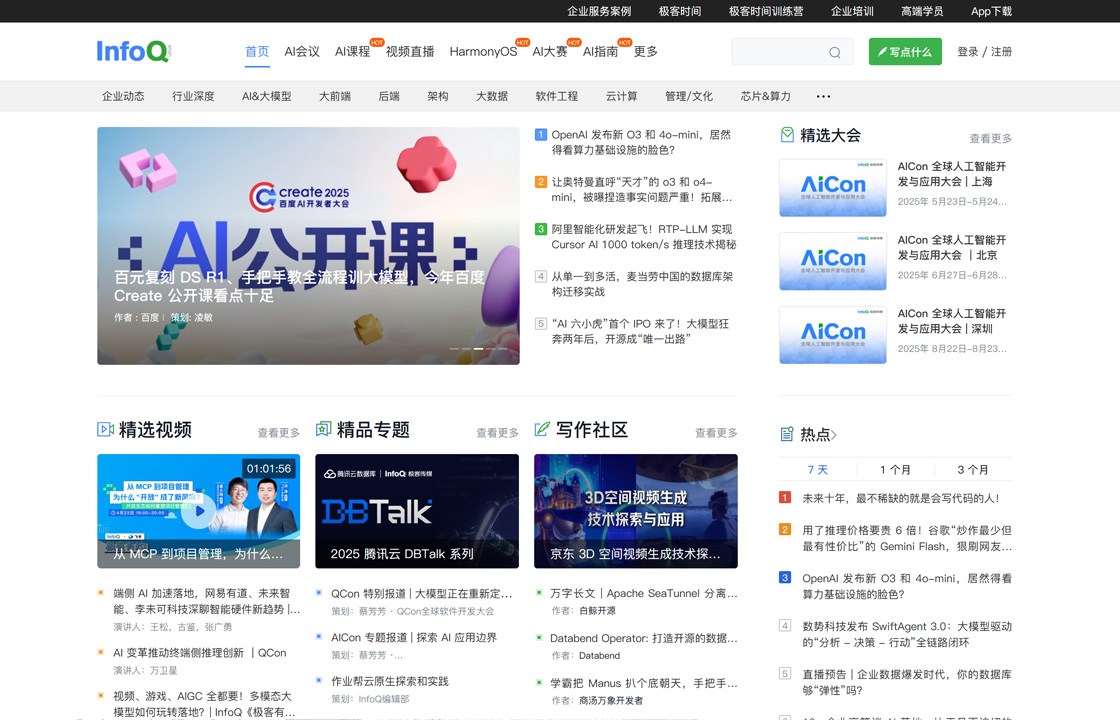Image resolution: width=1120 pixels, height=720 pixels.
Task: Click the 写作社区 pen icon
Action: tap(542, 429)
